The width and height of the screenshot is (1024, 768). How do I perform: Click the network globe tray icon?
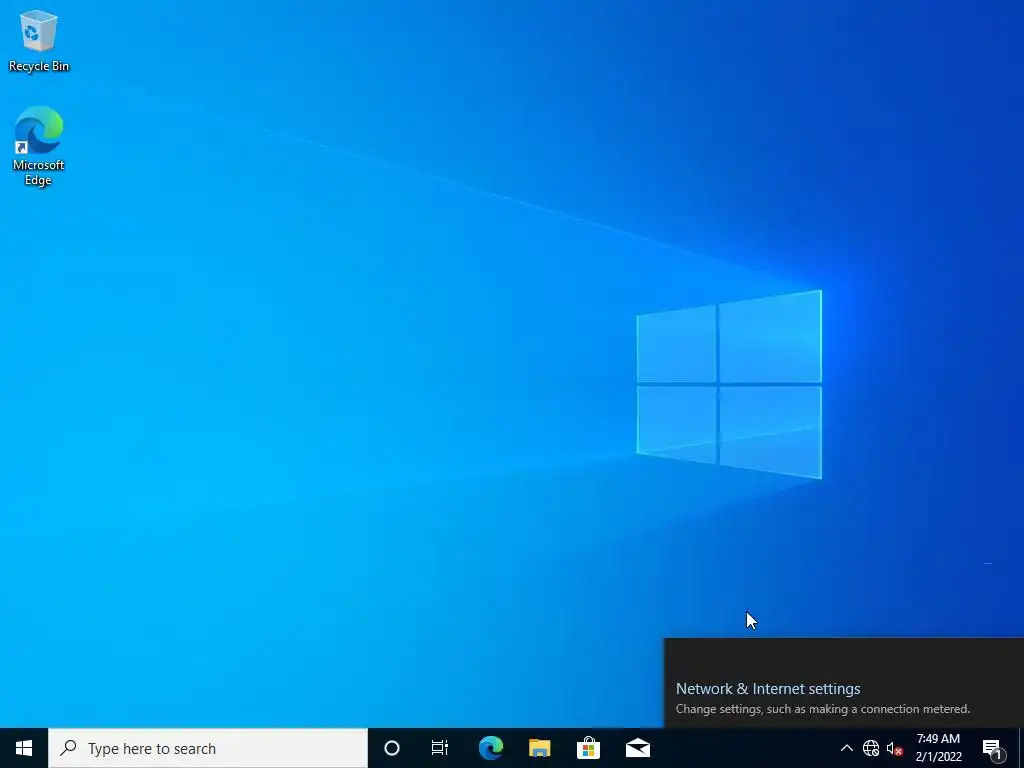(871, 748)
